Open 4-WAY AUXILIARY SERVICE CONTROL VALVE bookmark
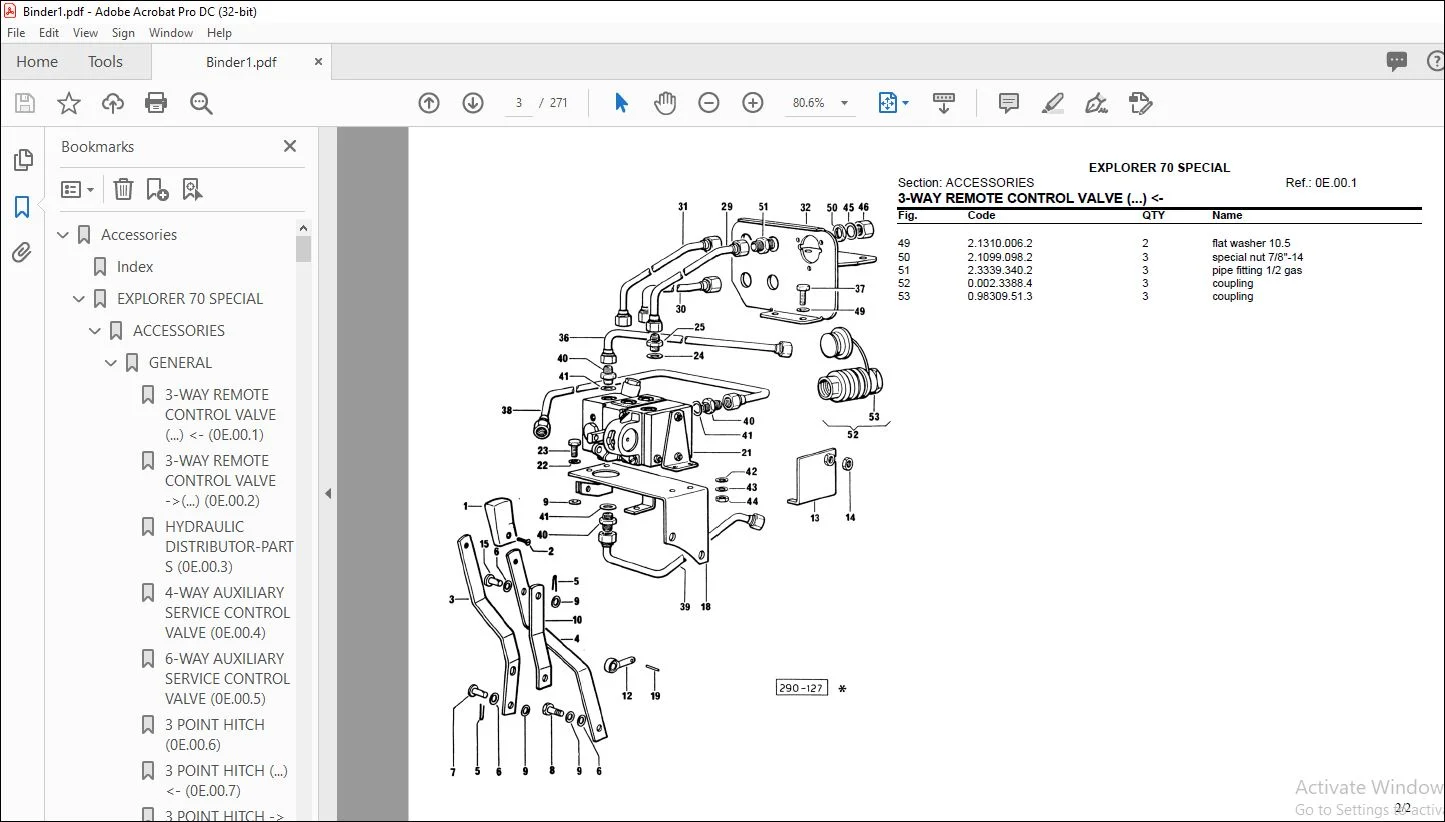This screenshot has height=822, width=1445. (227, 613)
